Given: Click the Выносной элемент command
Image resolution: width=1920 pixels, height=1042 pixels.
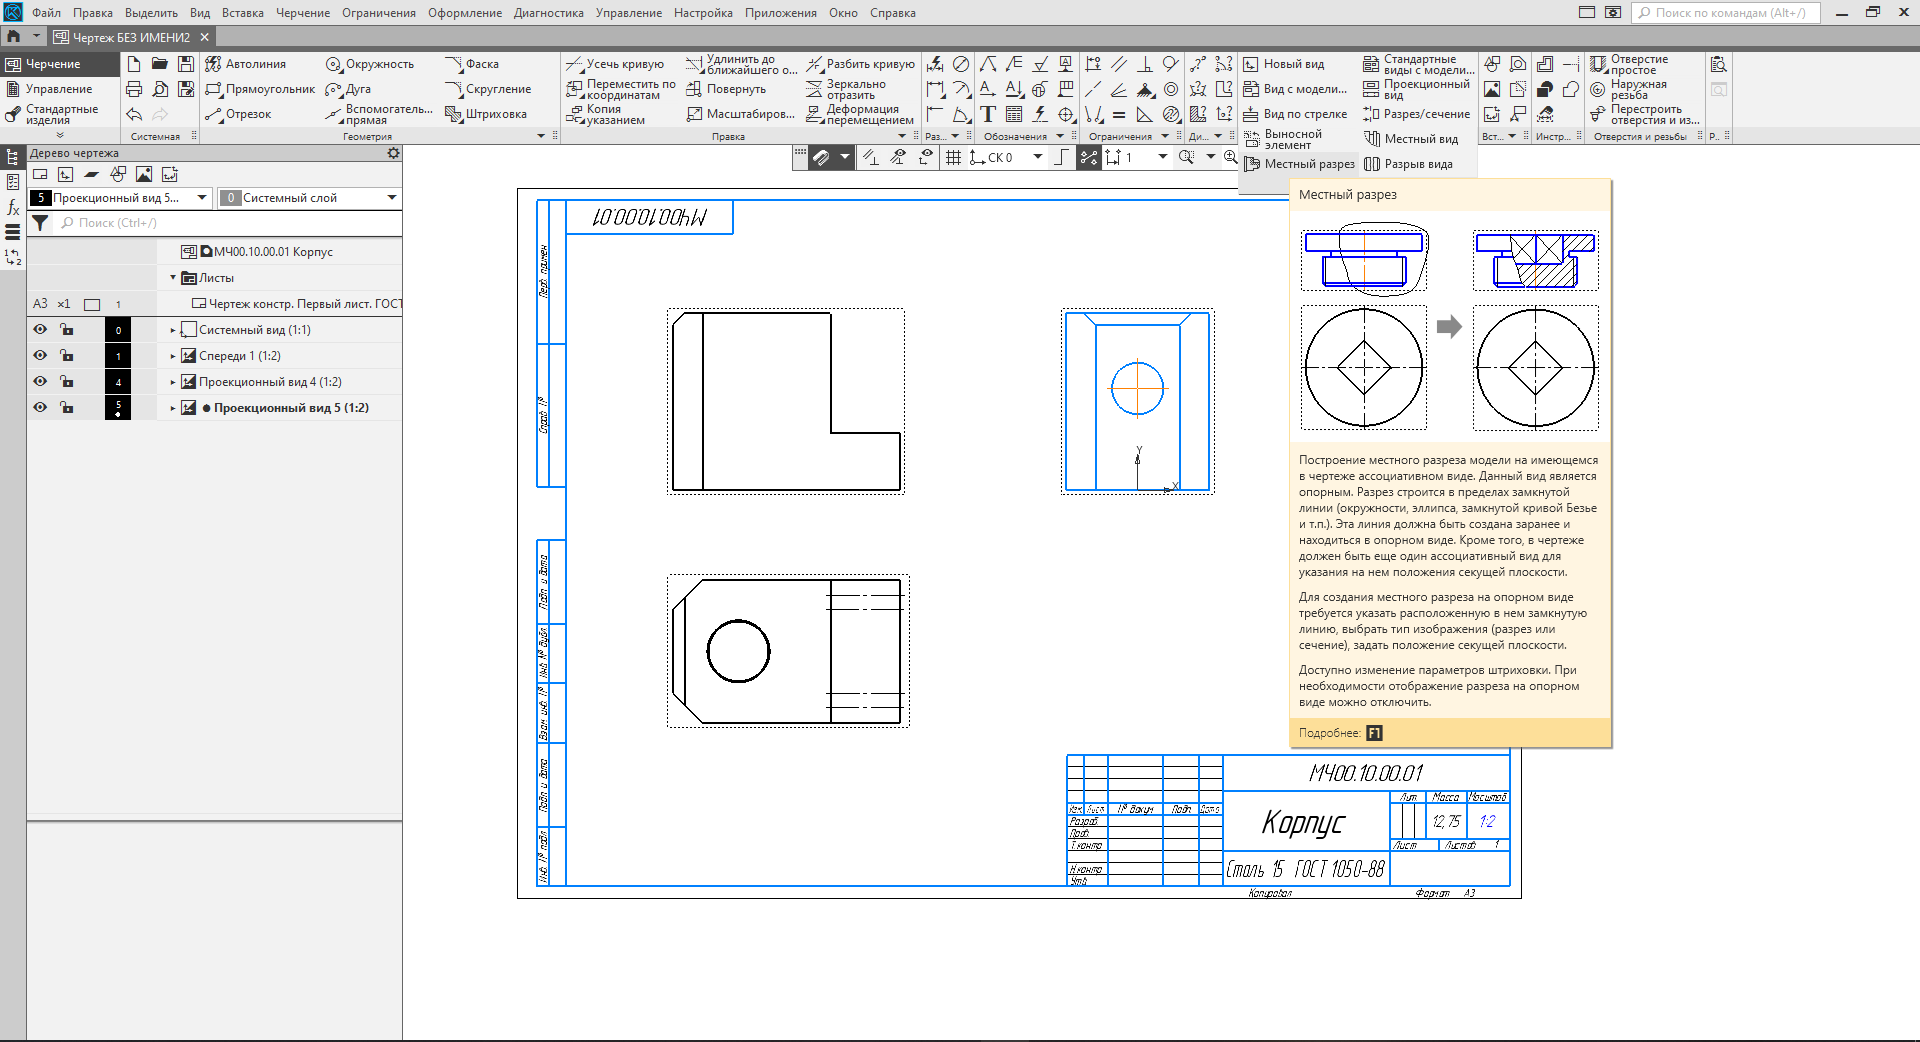Looking at the screenshot, I should (x=1284, y=139).
